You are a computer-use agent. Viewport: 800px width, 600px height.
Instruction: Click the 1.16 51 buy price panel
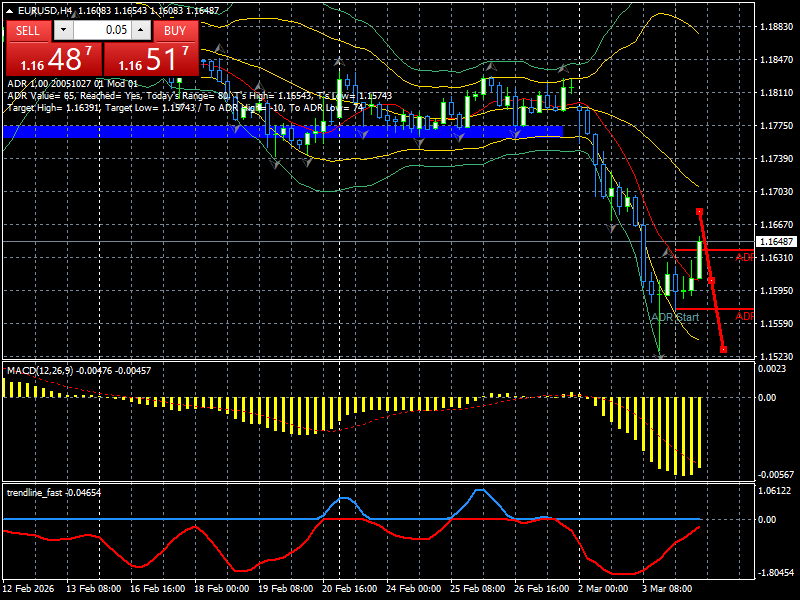[151, 59]
